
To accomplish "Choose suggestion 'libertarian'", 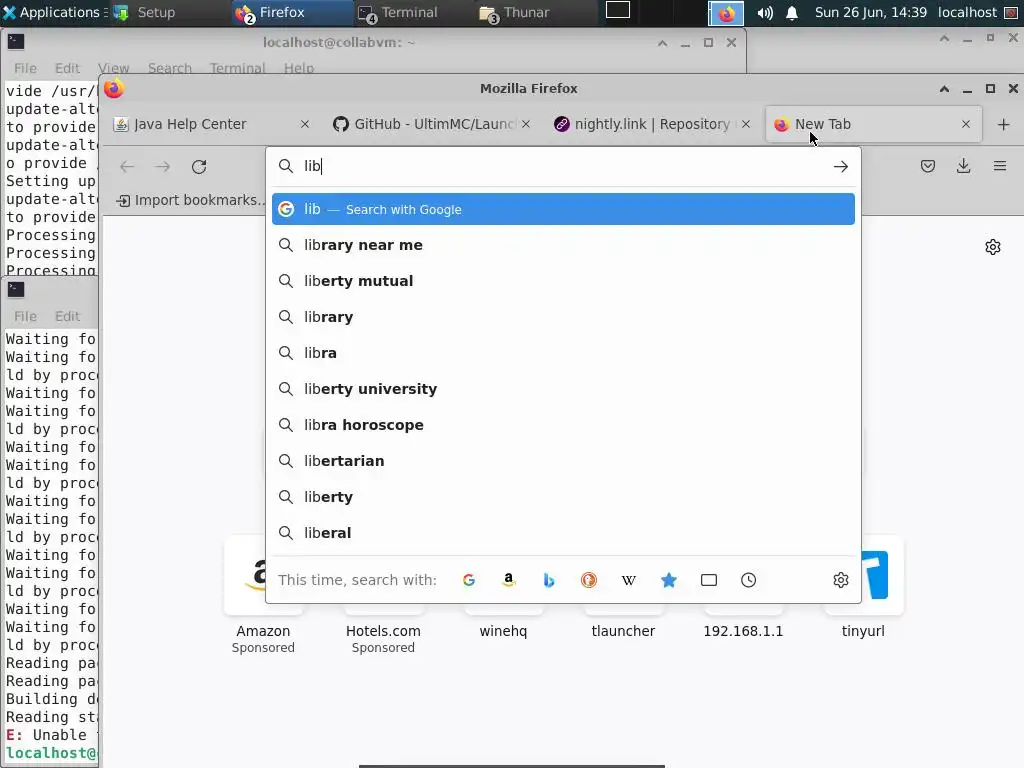I will point(563,460).
